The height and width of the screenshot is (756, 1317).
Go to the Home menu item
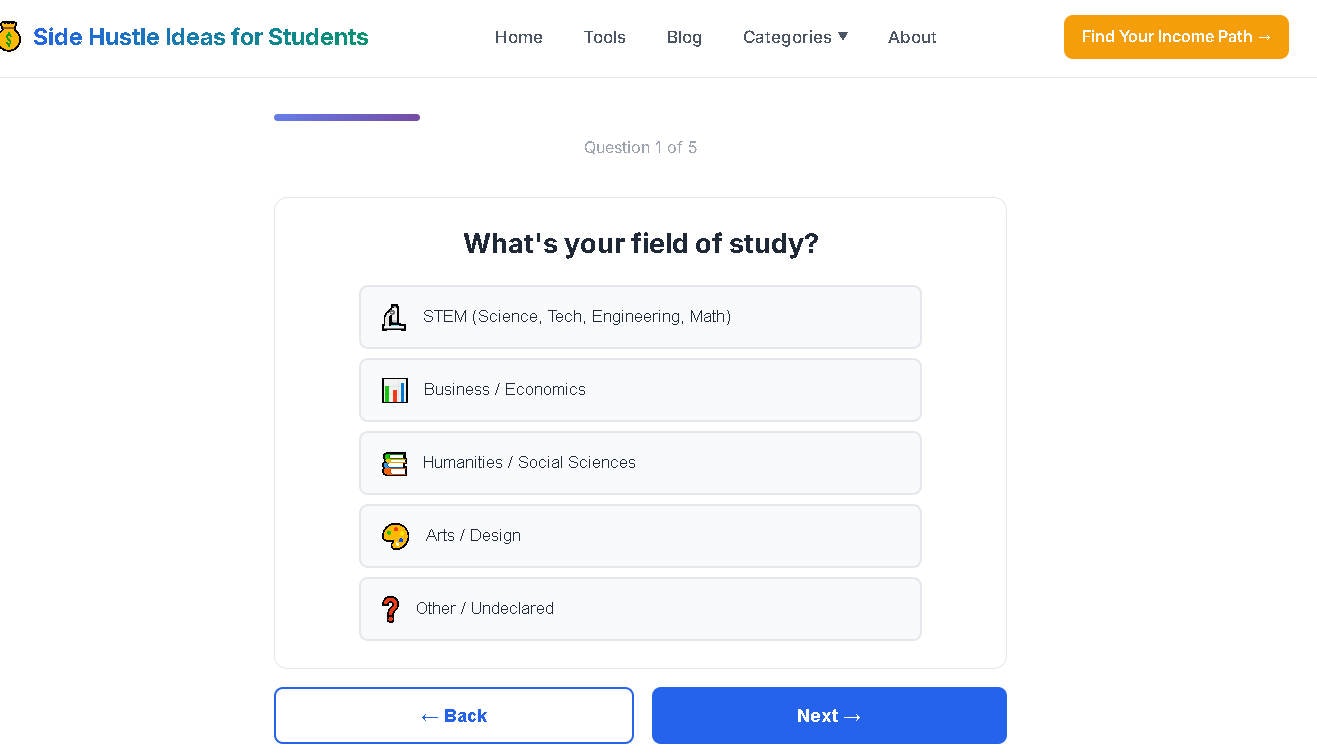[x=518, y=37]
